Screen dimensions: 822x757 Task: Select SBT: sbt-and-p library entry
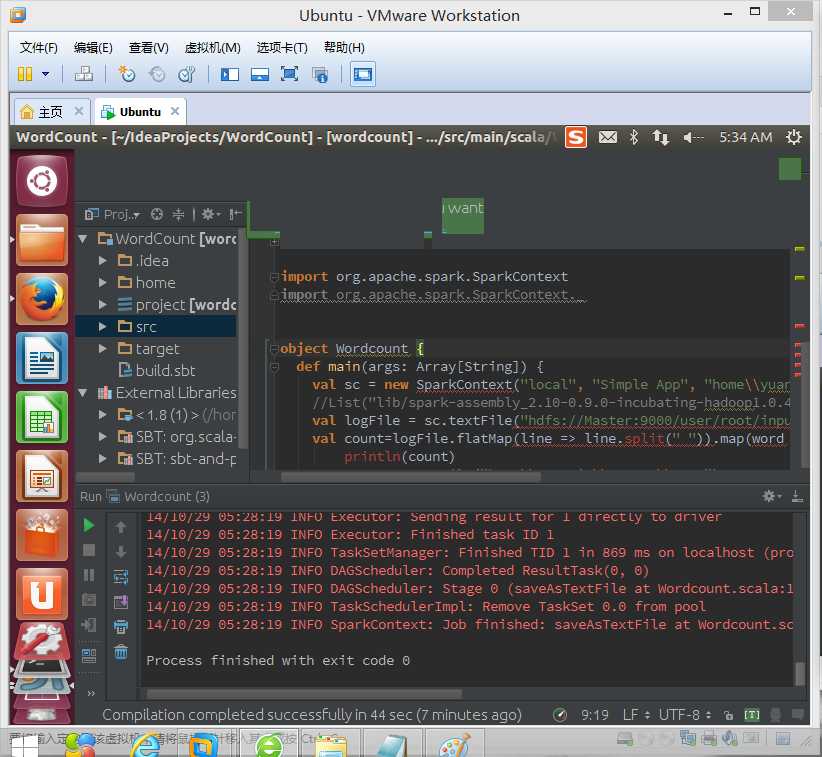[177, 459]
